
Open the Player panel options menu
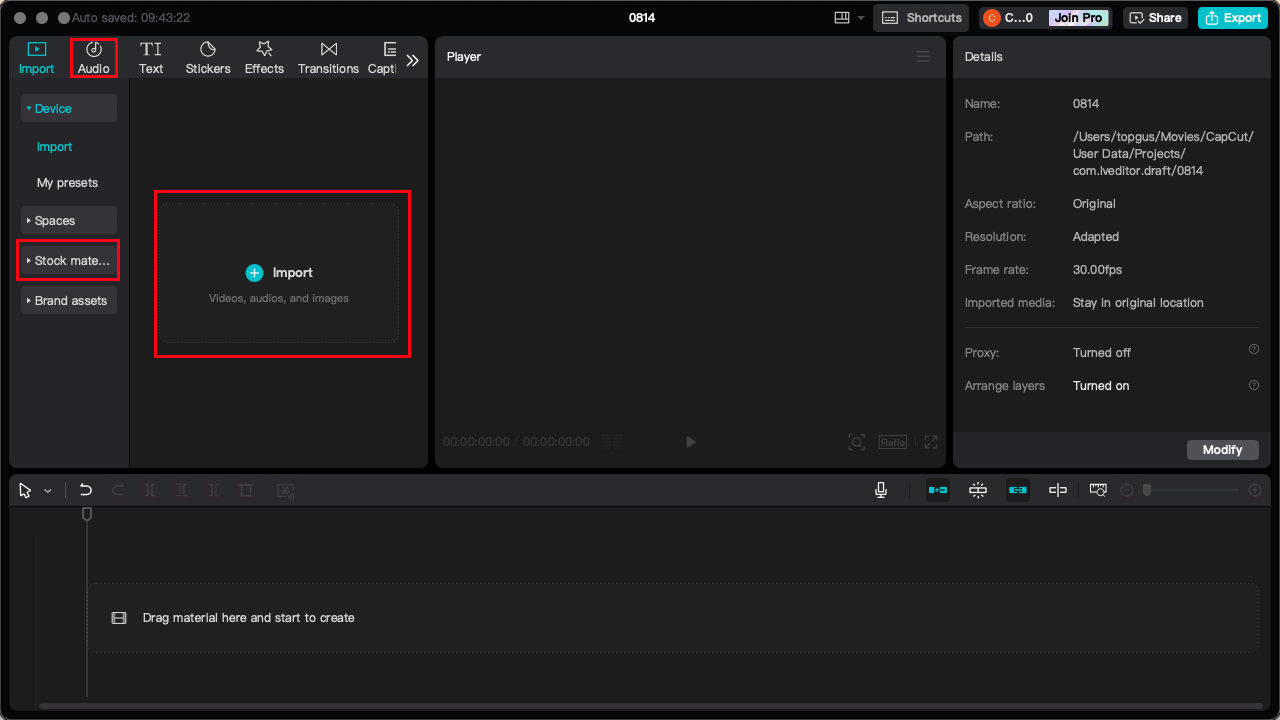(x=923, y=56)
